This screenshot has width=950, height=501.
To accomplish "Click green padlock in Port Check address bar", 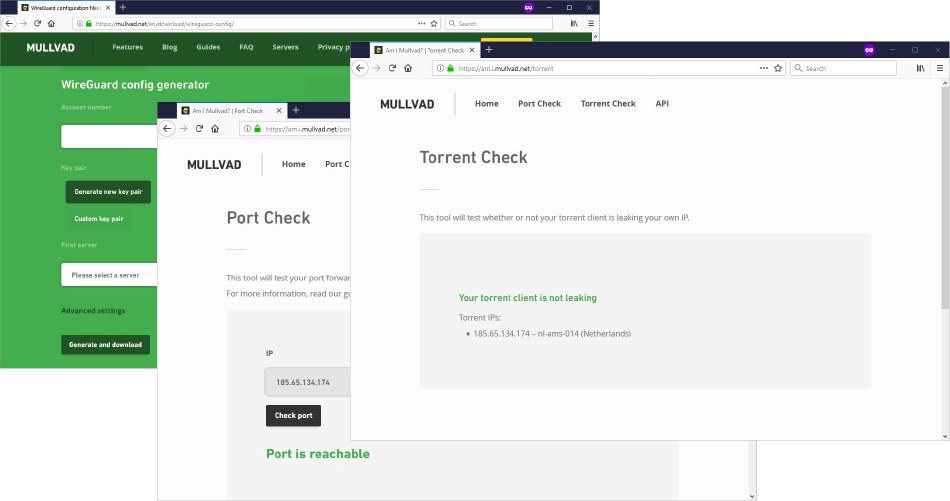I will (x=257, y=128).
